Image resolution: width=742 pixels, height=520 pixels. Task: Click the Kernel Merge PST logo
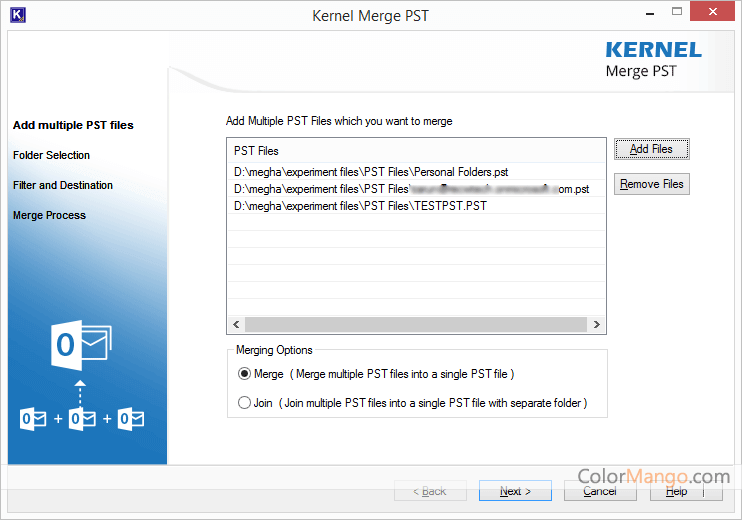point(654,59)
